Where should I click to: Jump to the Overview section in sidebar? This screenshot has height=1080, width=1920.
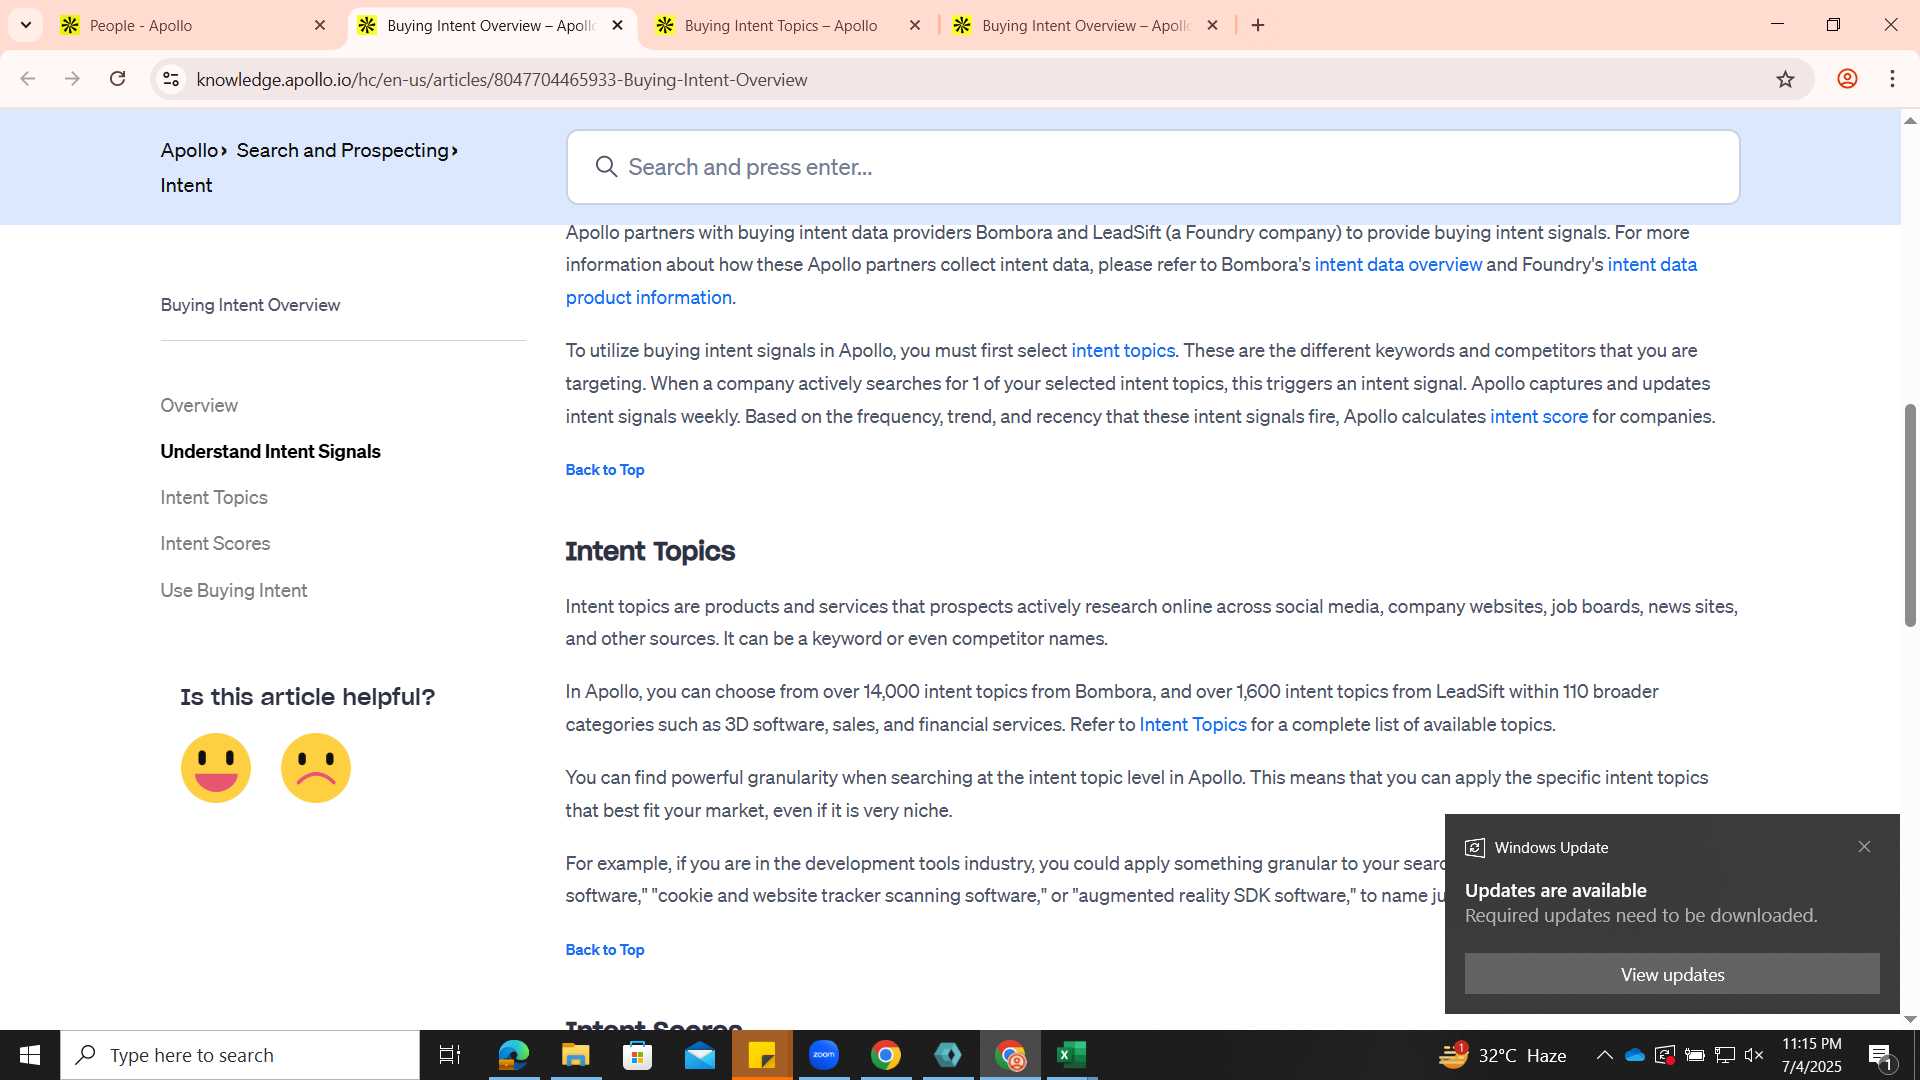(199, 405)
